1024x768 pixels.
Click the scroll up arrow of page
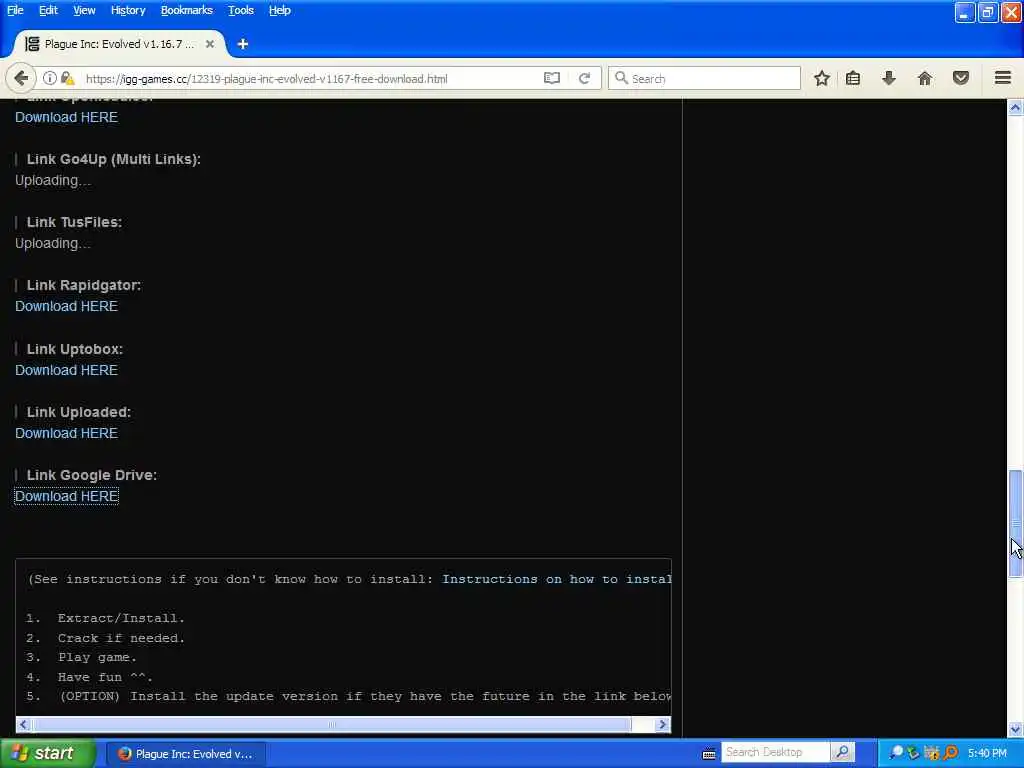click(x=1015, y=107)
